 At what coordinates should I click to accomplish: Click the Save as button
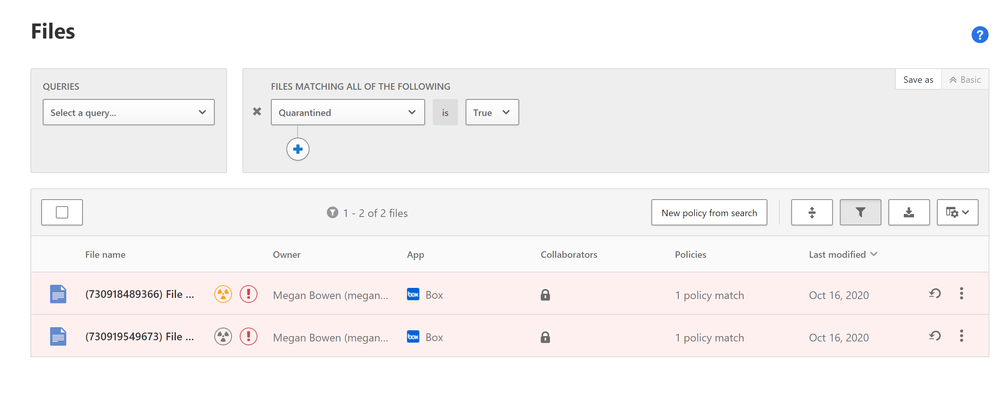click(x=918, y=80)
